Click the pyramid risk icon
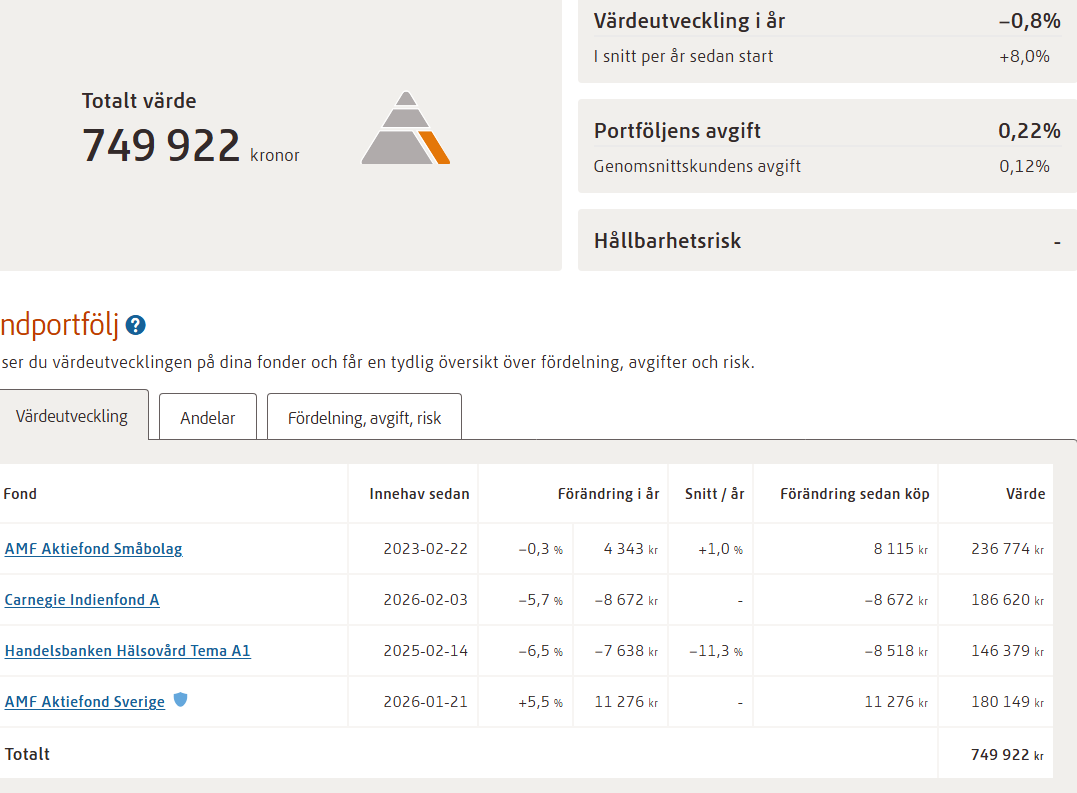 point(405,129)
